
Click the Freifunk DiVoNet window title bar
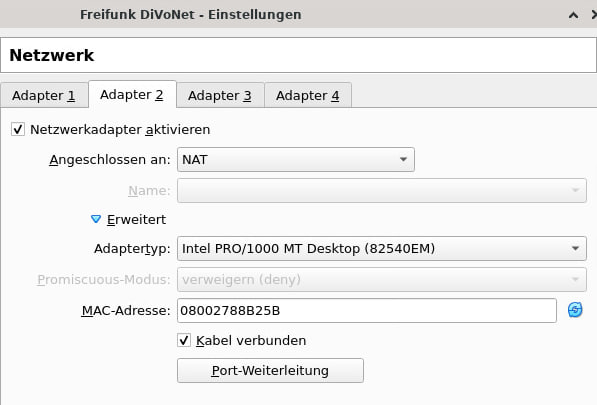coord(190,14)
